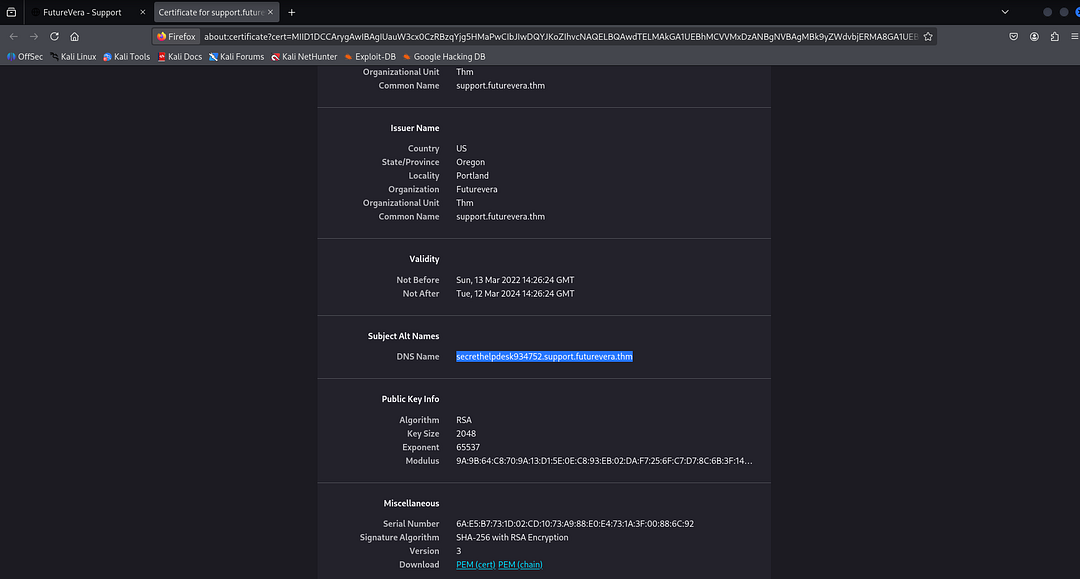The width and height of the screenshot is (1080, 579).
Task: Go to the browser home page
Action: pyautogui.click(x=74, y=35)
